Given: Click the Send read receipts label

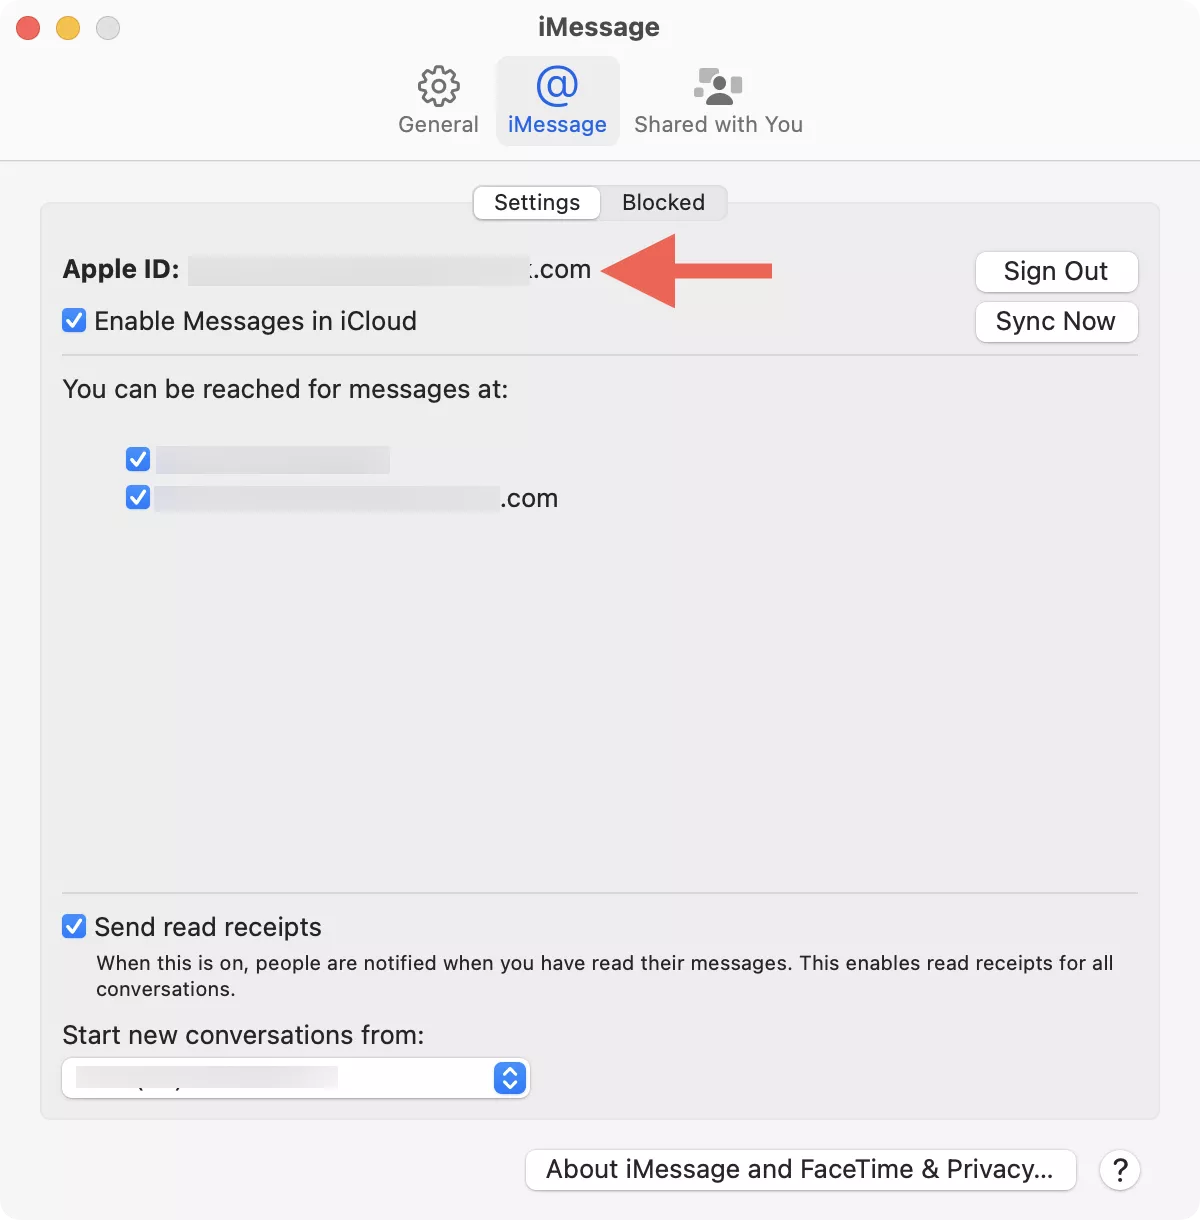Looking at the screenshot, I should (x=208, y=927).
